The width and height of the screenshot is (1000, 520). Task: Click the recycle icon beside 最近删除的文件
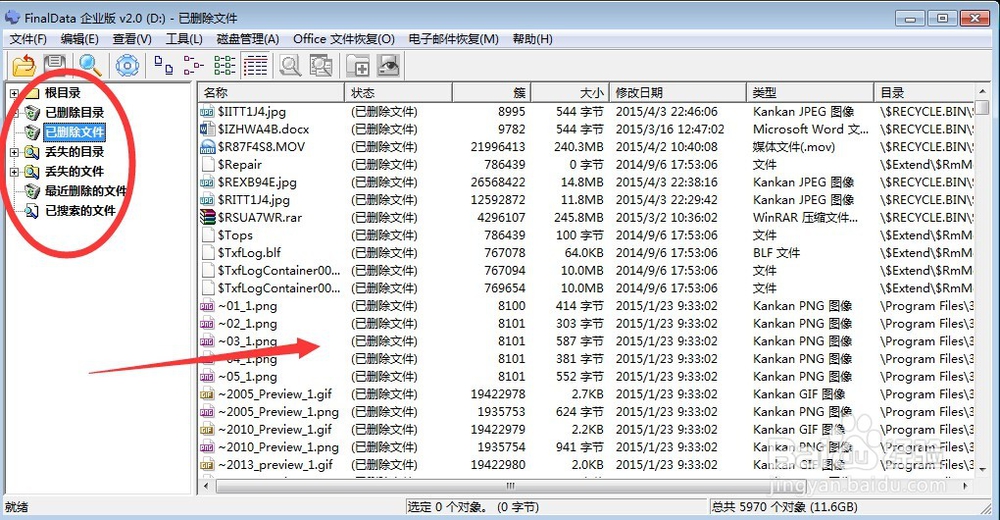(x=32, y=191)
